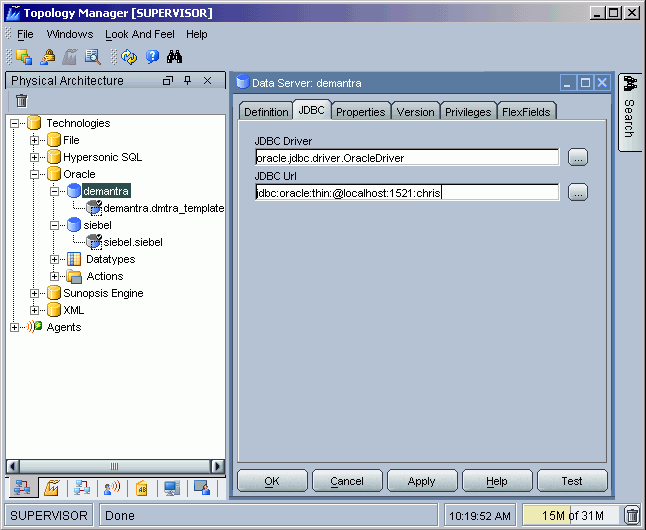The image size is (646, 530).
Task: Click the pin icon in Physical Architecture header
Action: coord(187,80)
